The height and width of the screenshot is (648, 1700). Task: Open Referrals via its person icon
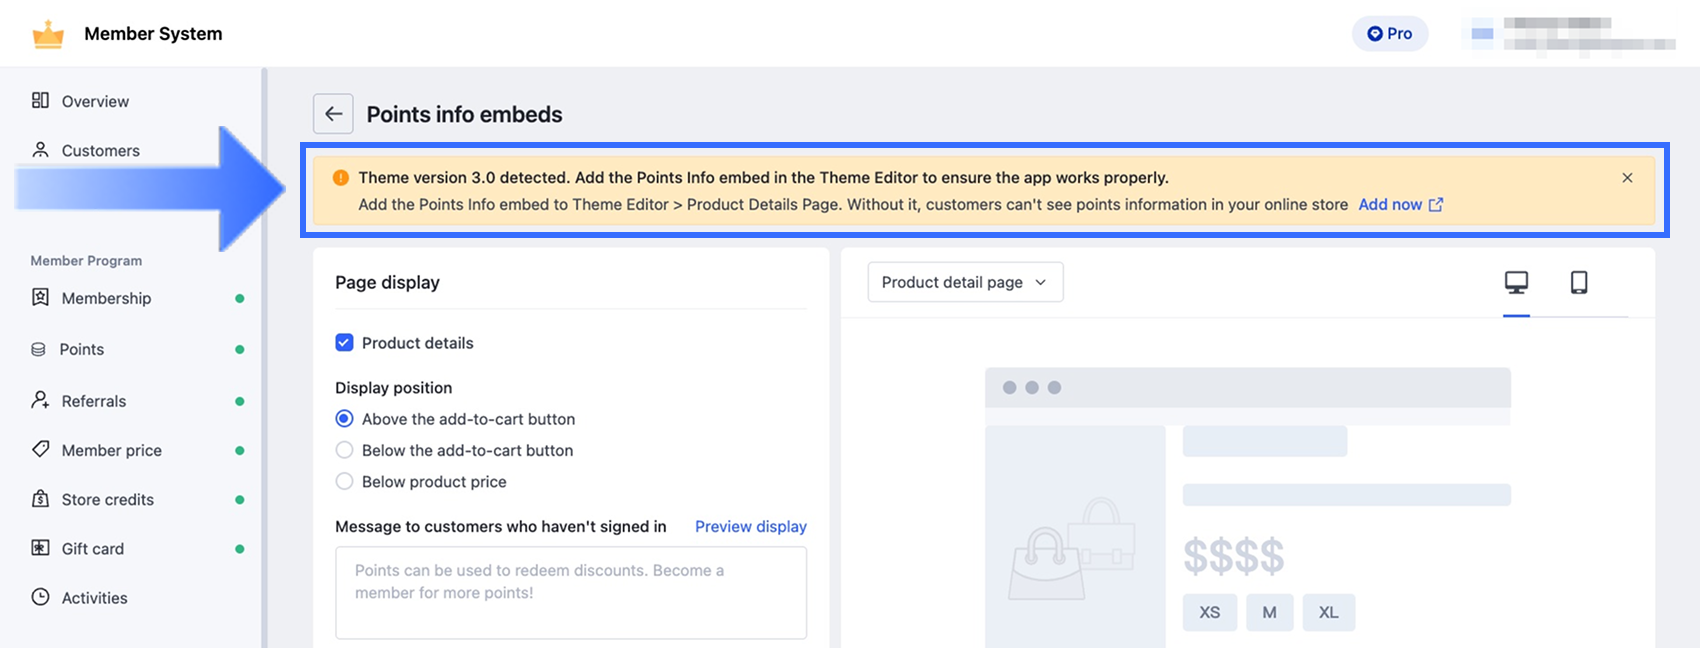pyautogui.click(x=40, y=401)
